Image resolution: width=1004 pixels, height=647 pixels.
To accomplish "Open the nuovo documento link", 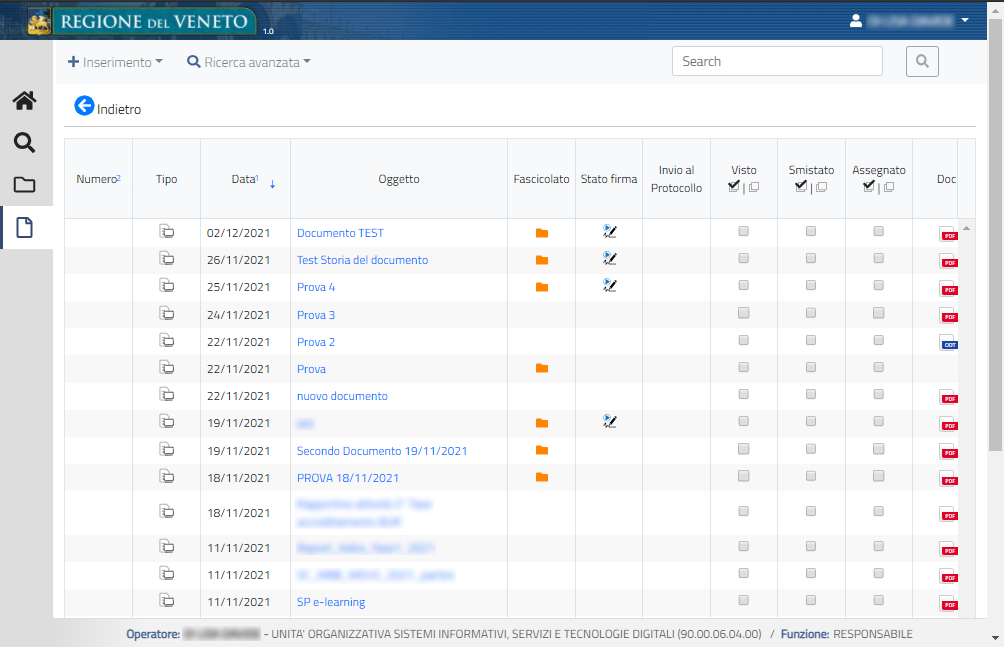I will pos(342,396).
